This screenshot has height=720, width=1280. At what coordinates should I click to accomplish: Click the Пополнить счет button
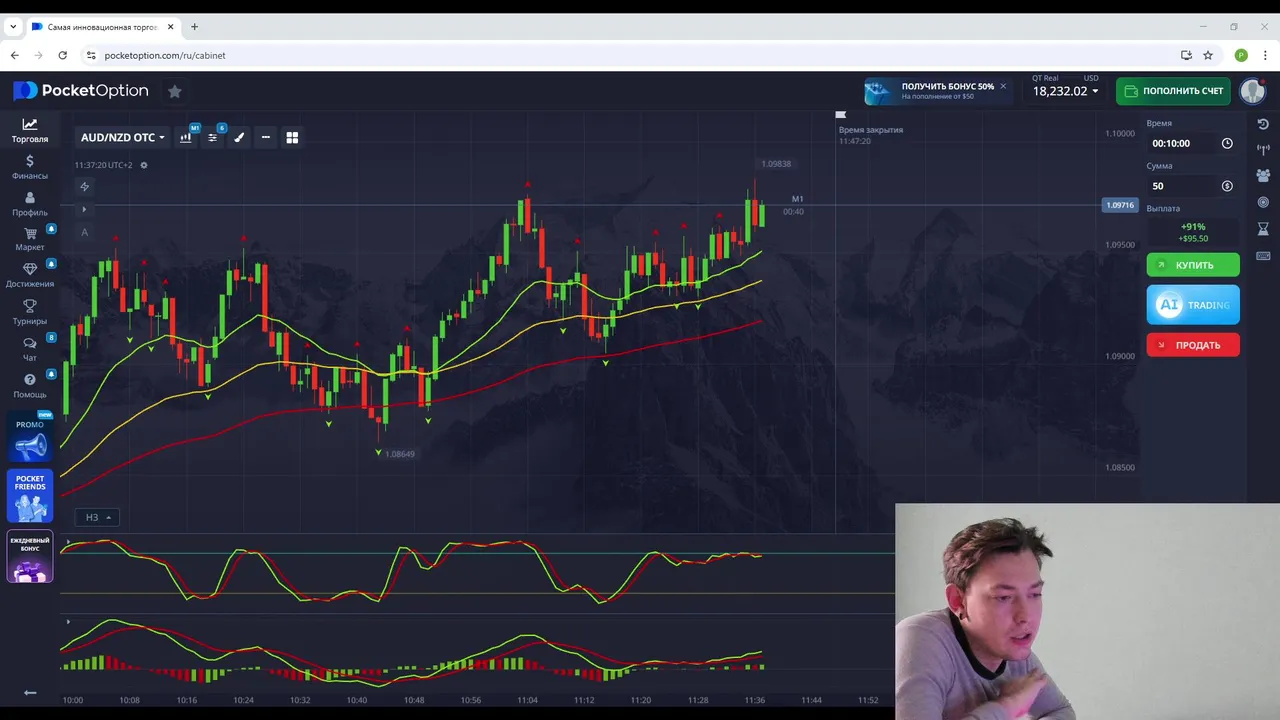tap(1173, 91)
